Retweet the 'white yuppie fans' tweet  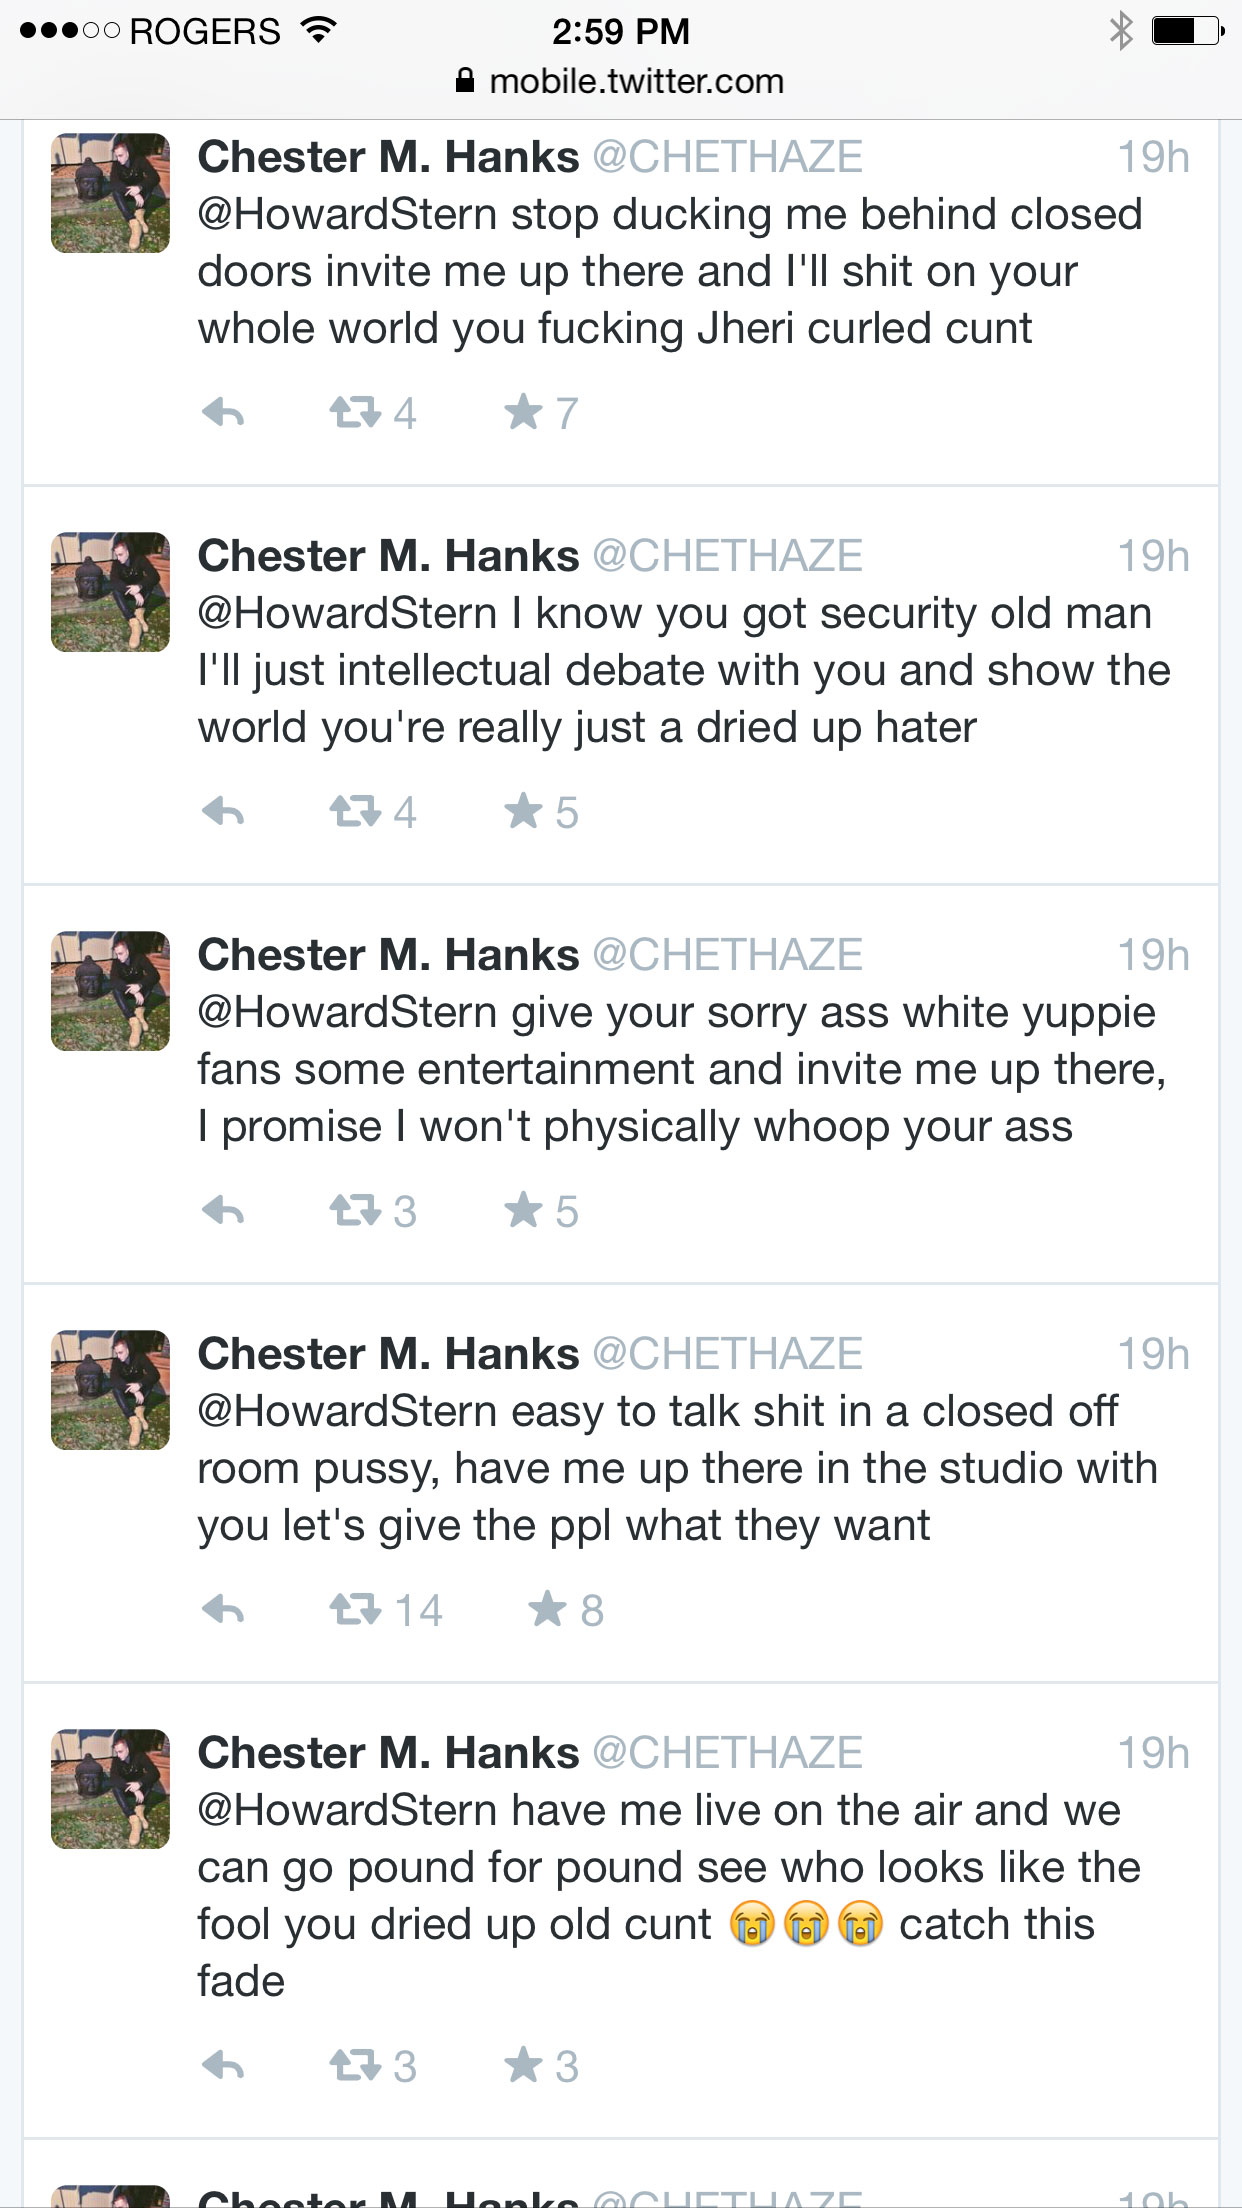(x=355, y=1210)
